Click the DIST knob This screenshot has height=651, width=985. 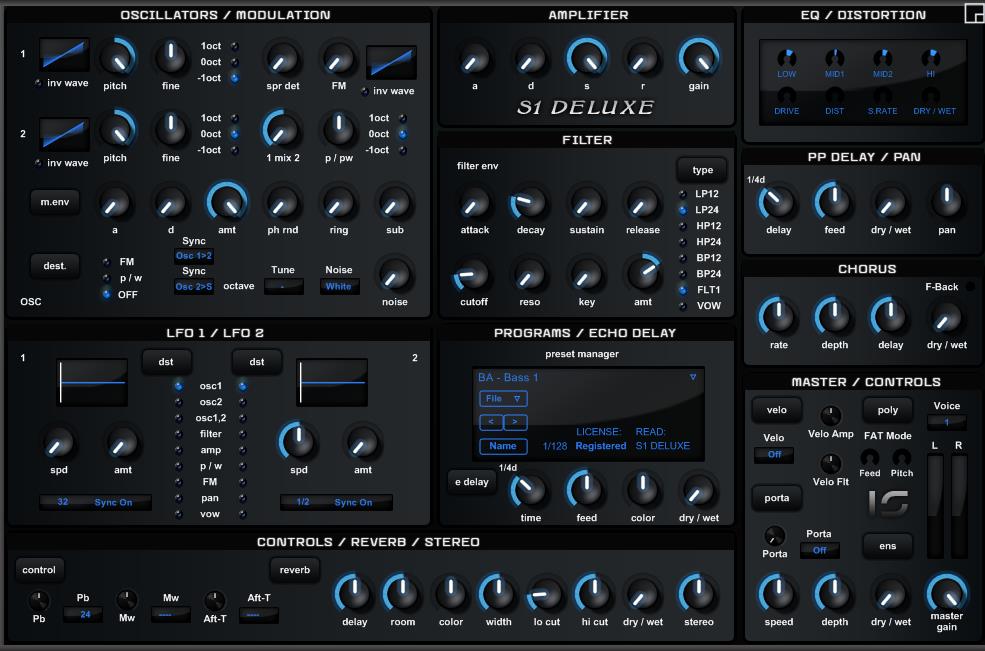tap(834, 96)
